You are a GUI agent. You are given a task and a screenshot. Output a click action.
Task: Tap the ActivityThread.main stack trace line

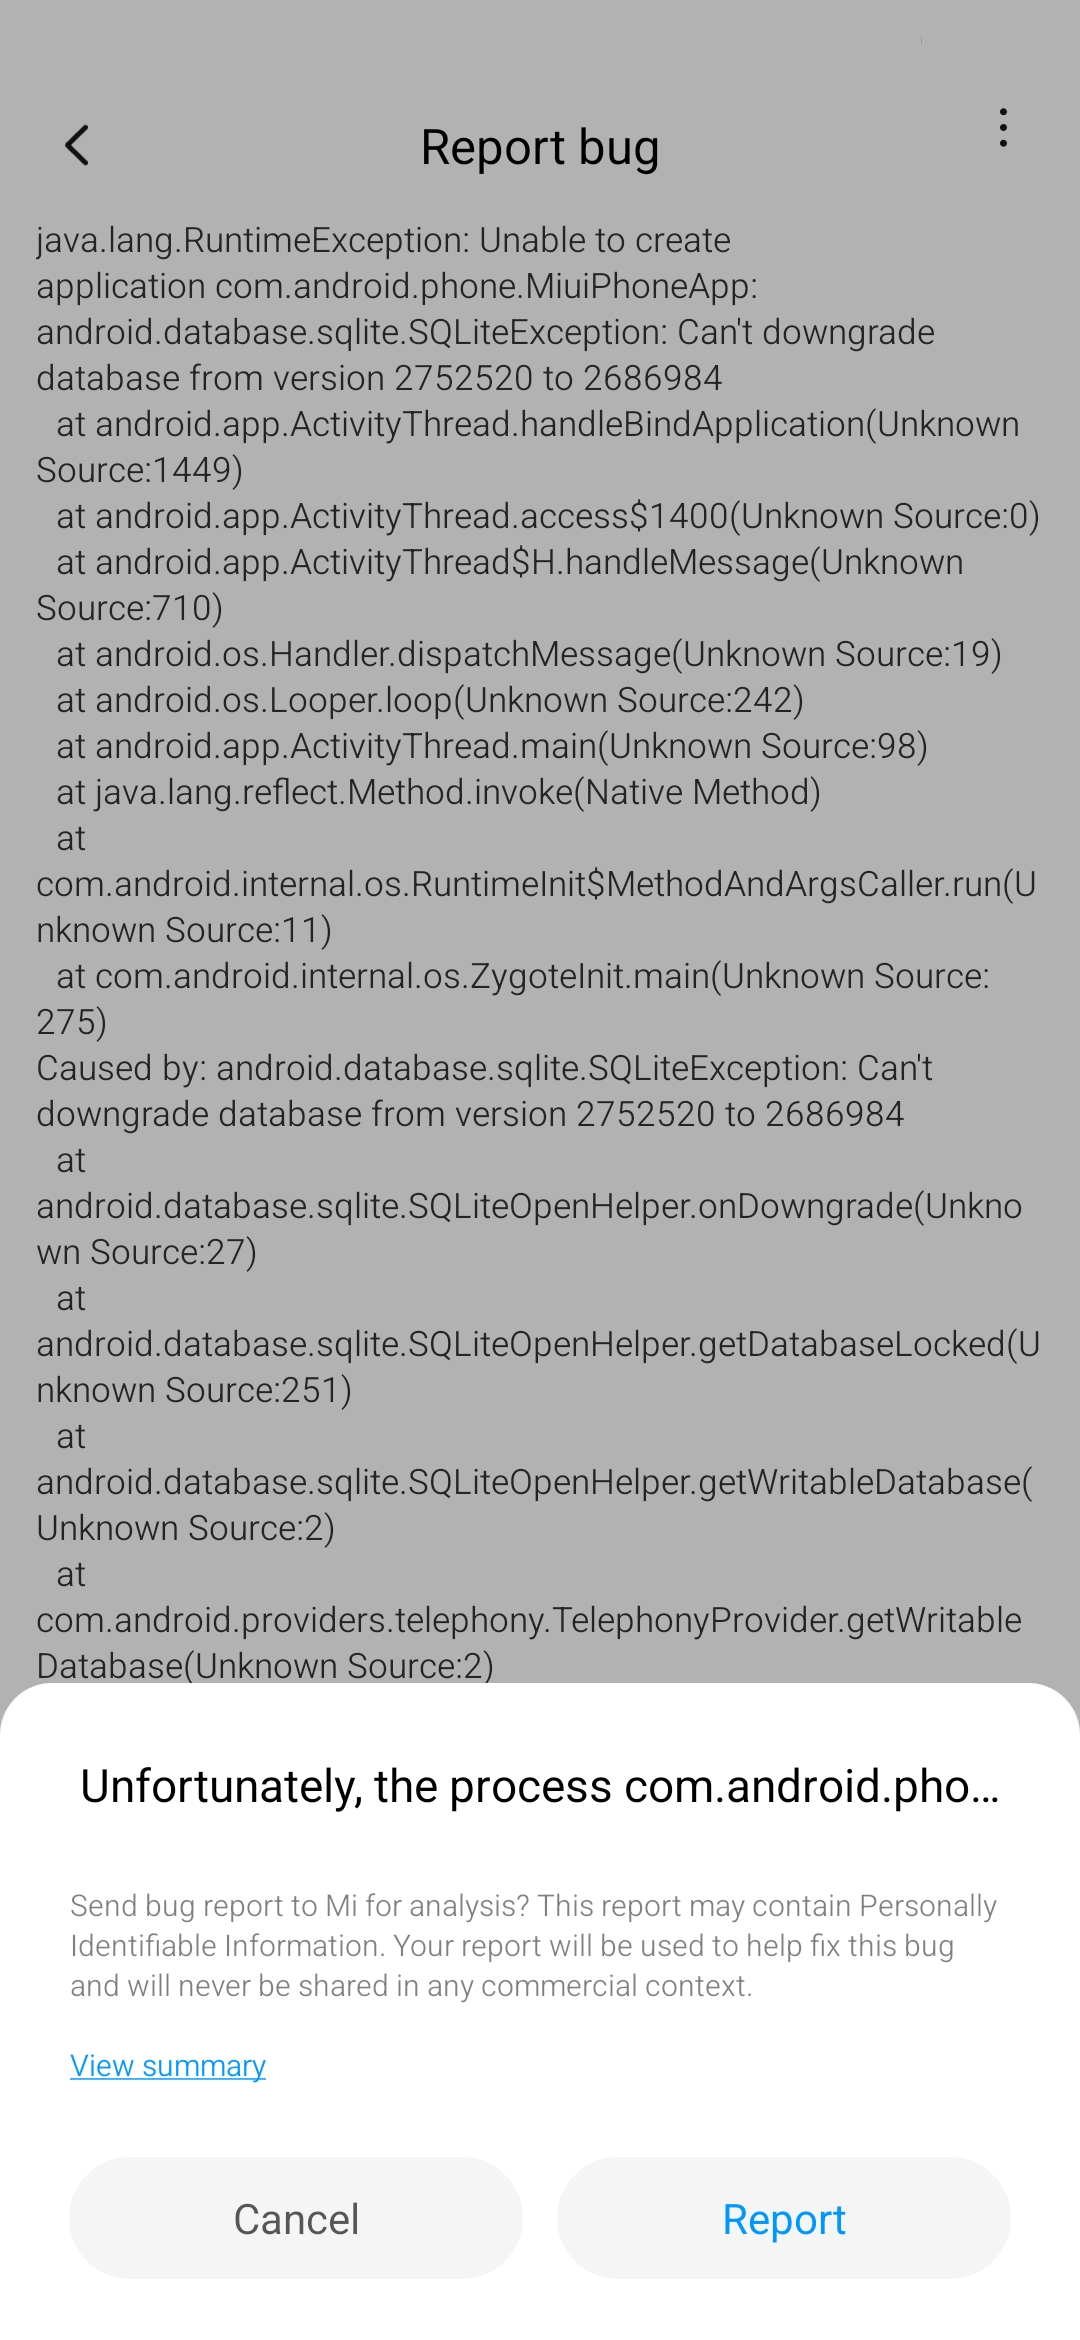[492, 747]
